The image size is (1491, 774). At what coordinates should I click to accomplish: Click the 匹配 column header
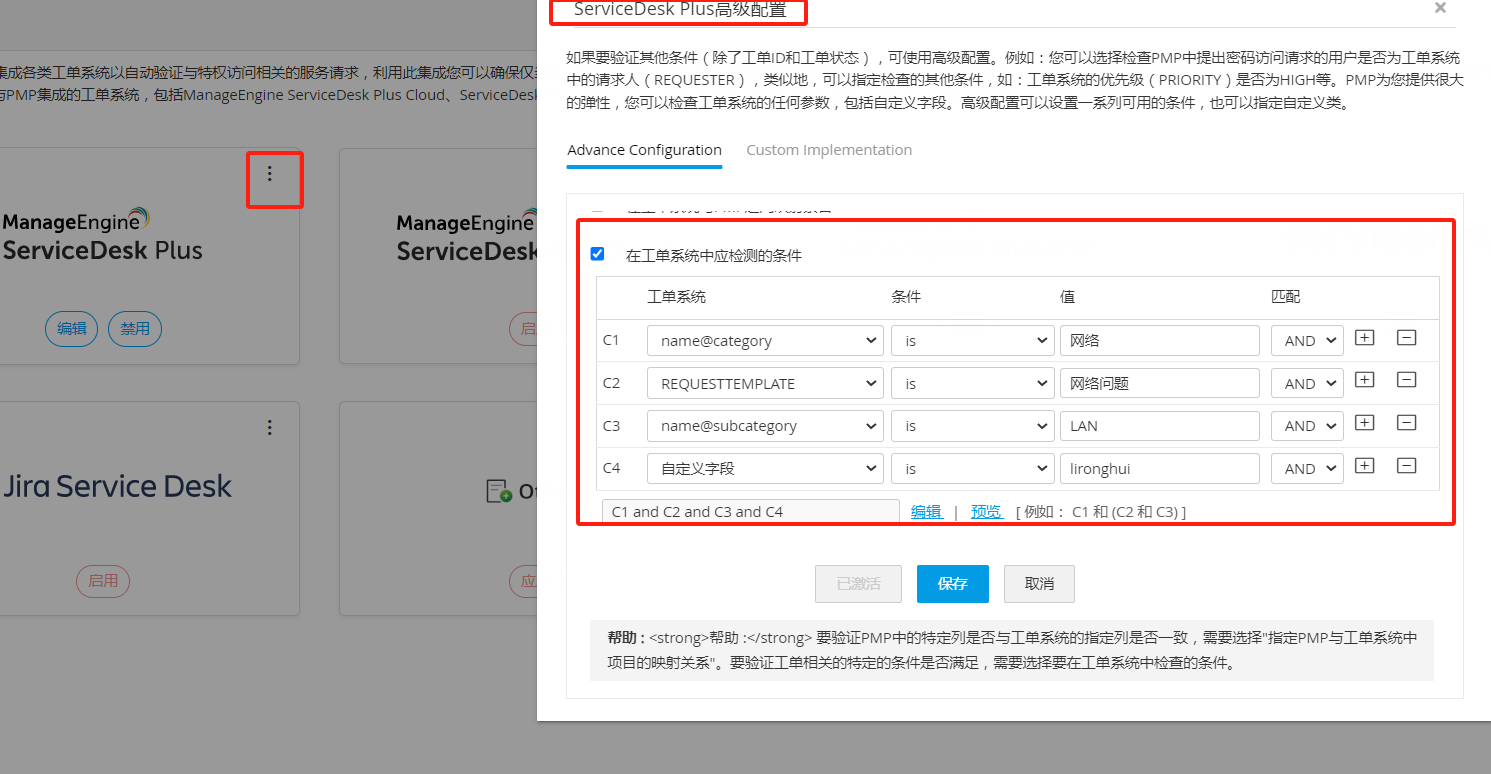(x=1286, y=297)
